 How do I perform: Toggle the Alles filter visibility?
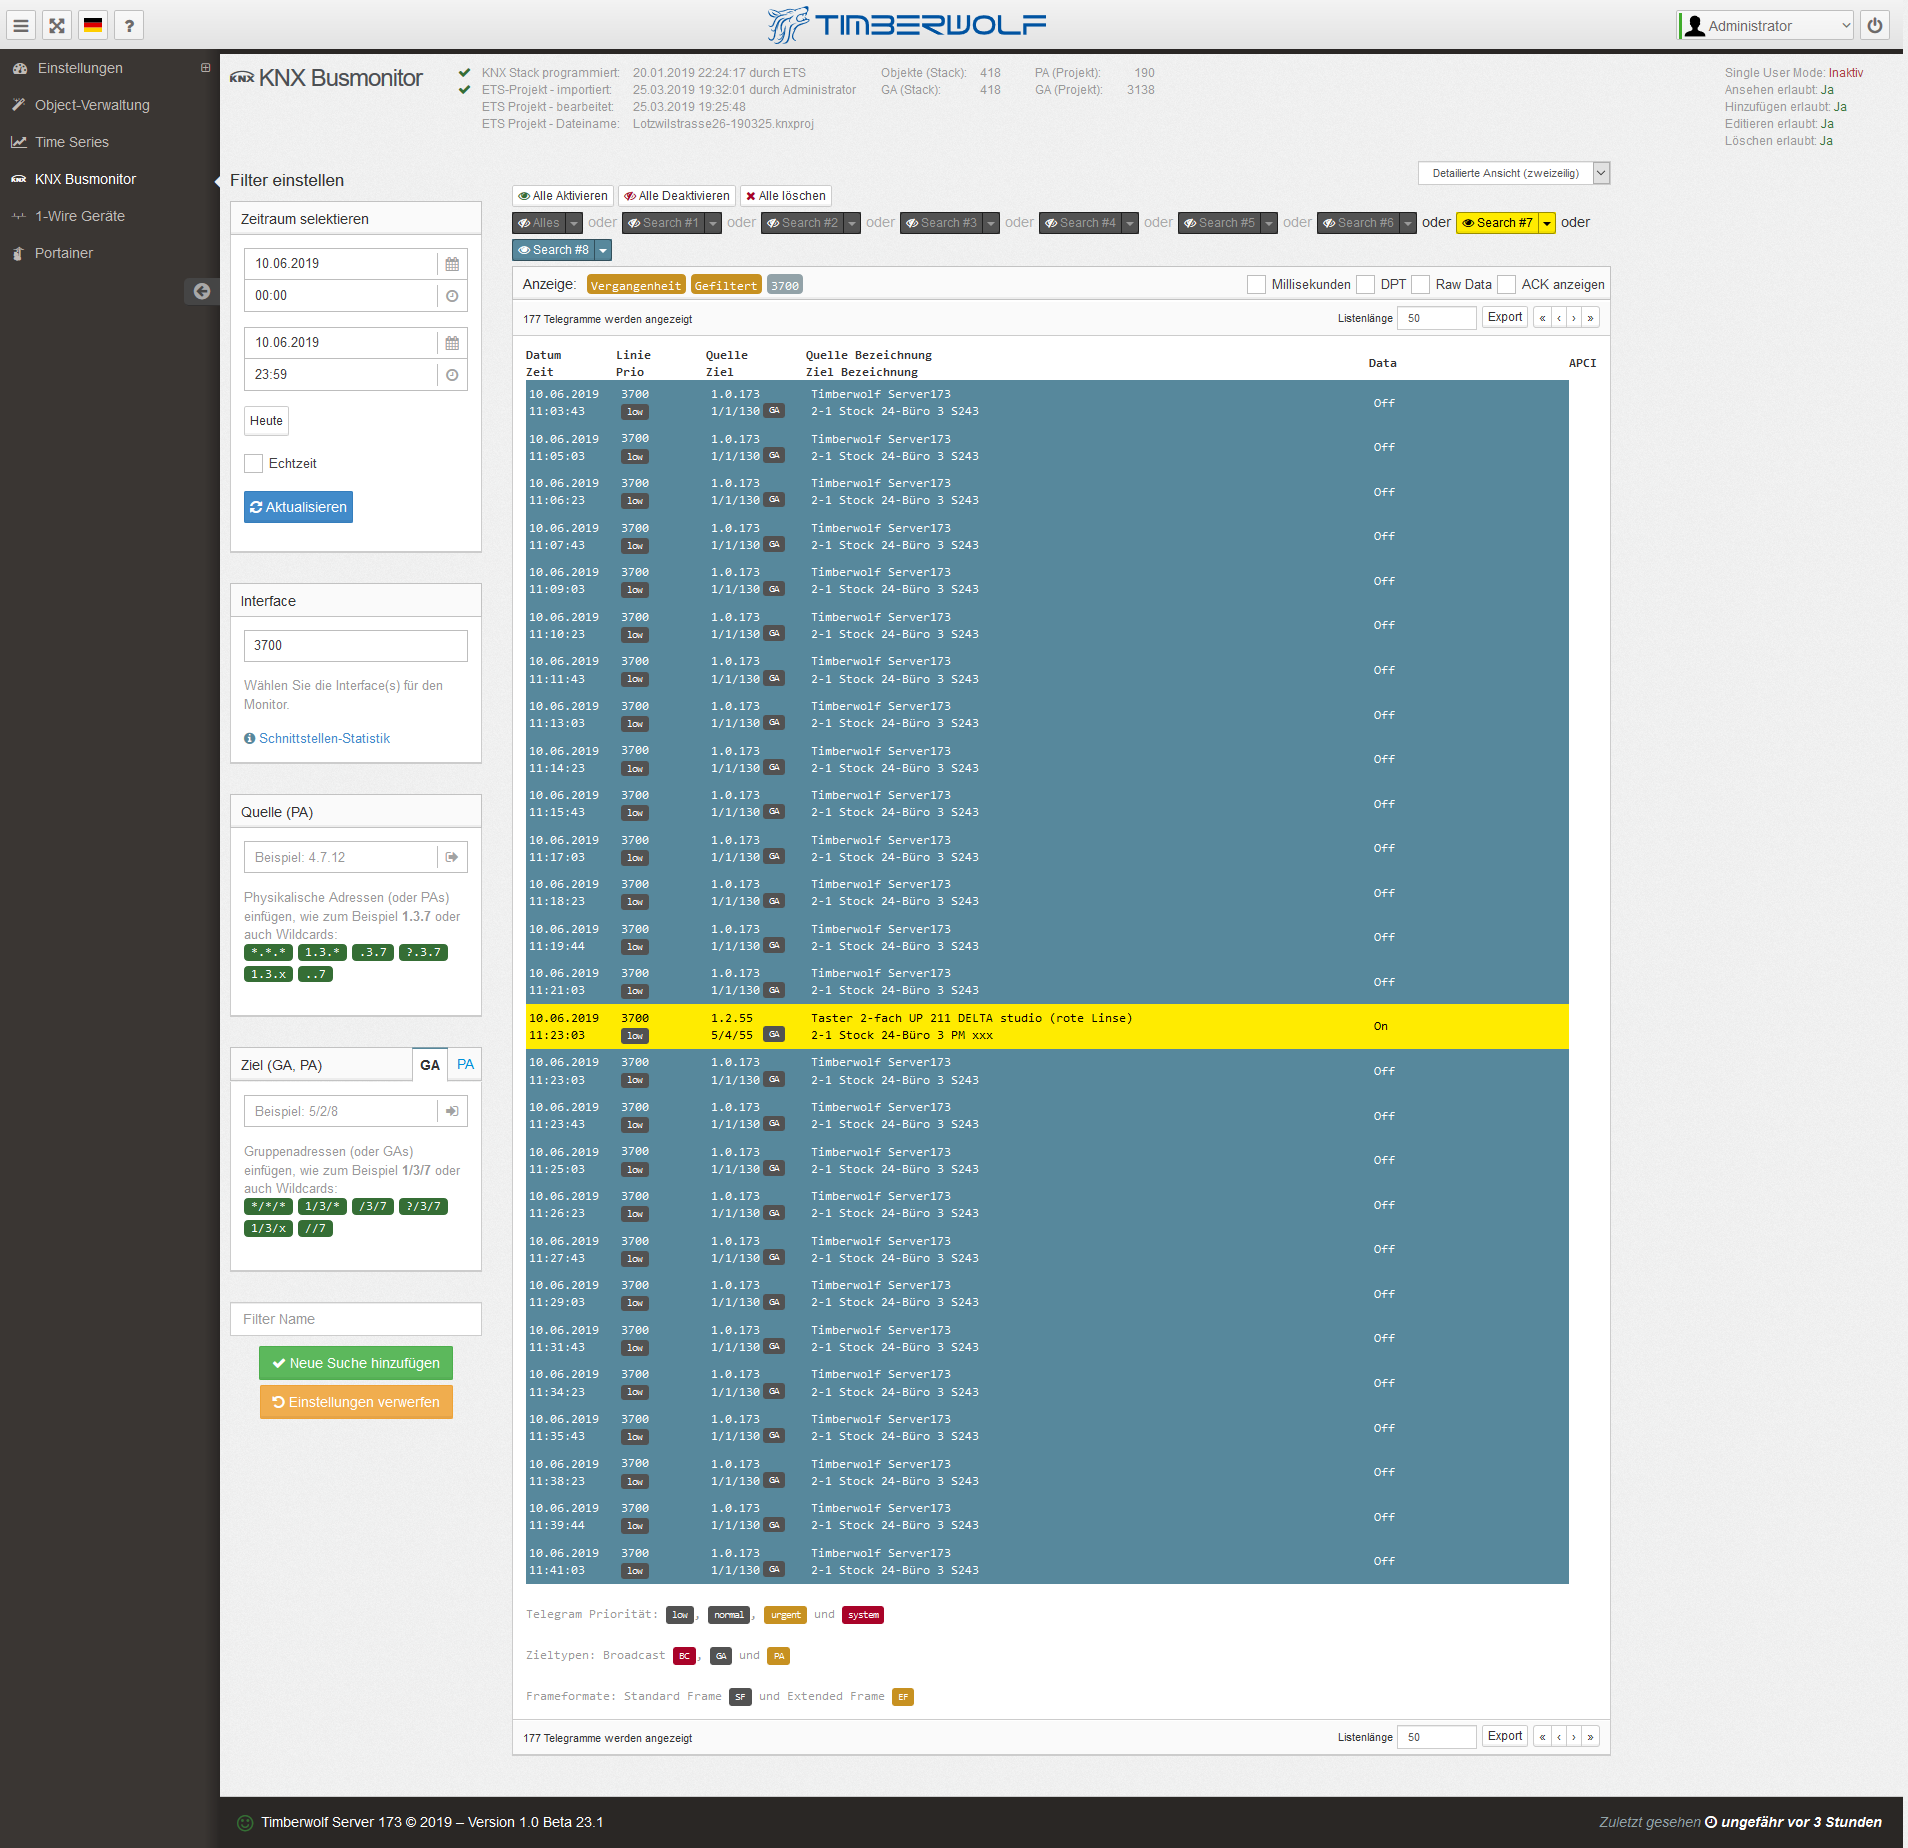point(539,223)
